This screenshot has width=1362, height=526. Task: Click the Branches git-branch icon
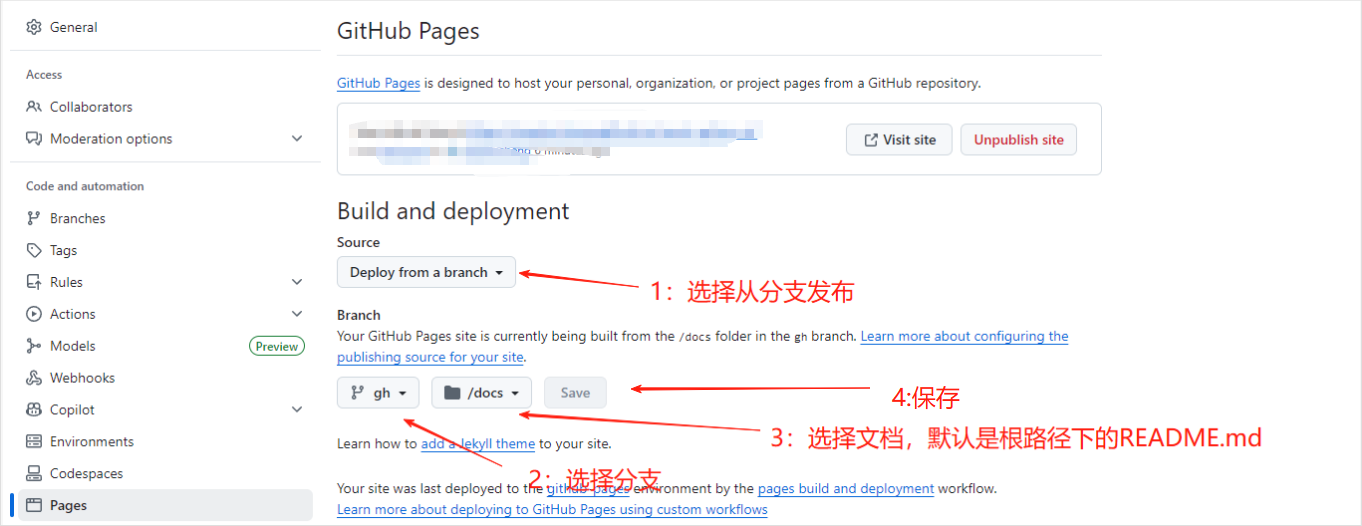34,219
